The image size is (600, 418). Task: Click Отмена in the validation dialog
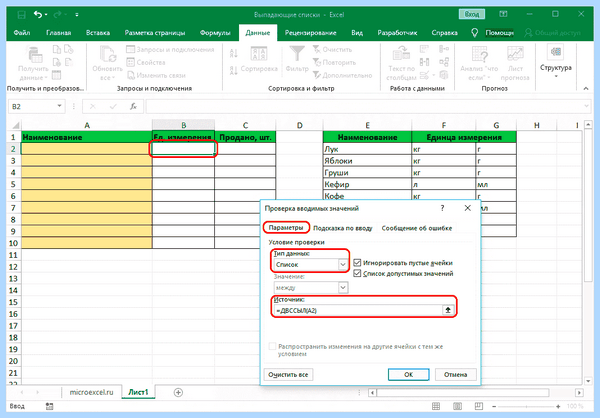(x=455, y=375)
